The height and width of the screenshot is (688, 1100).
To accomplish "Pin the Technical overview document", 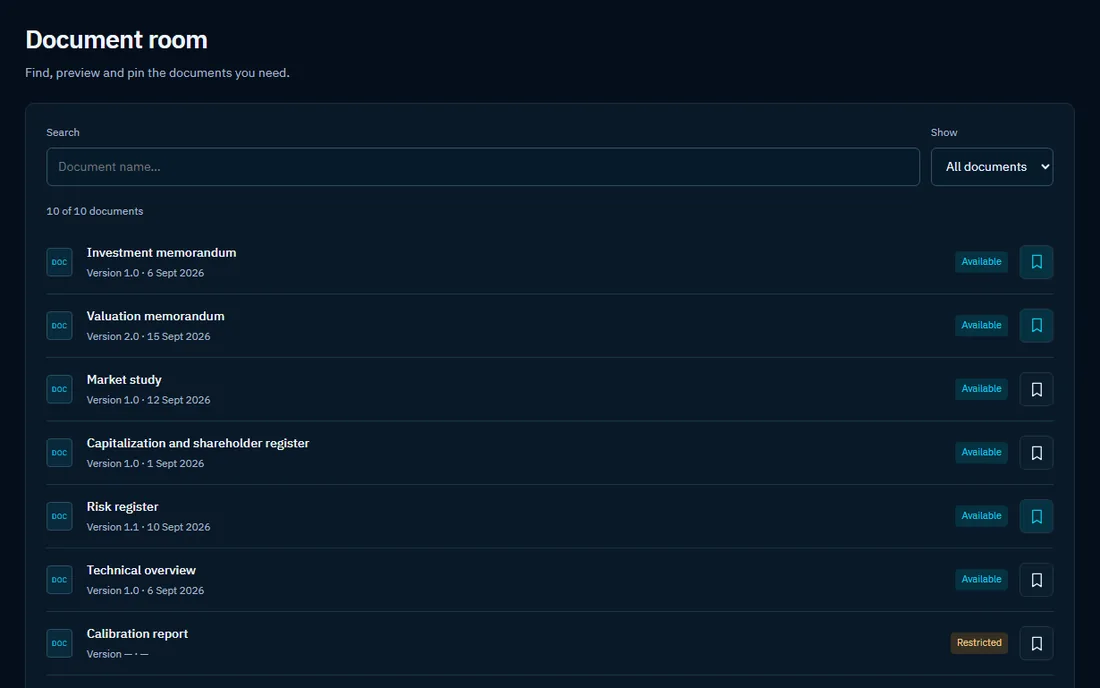I will coord(1036,579).
